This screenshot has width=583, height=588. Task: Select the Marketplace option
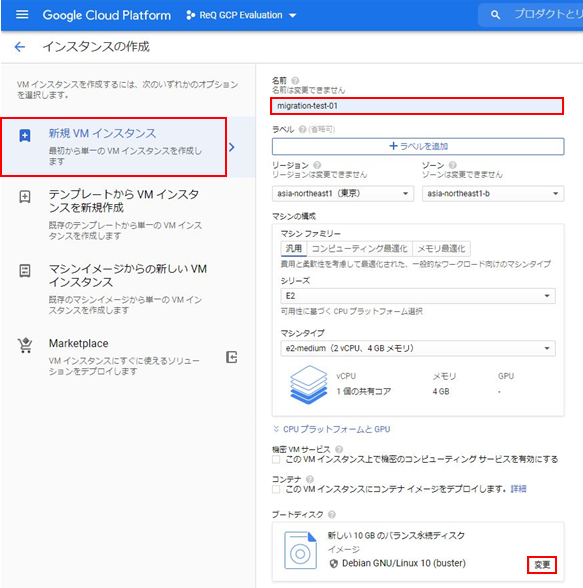127,357
